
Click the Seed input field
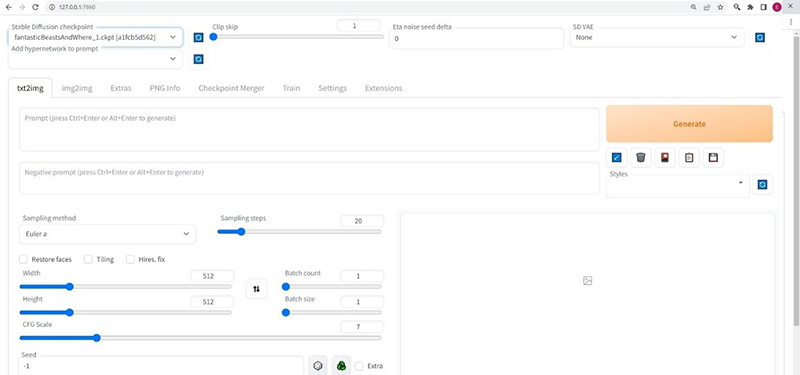(161, 366)
